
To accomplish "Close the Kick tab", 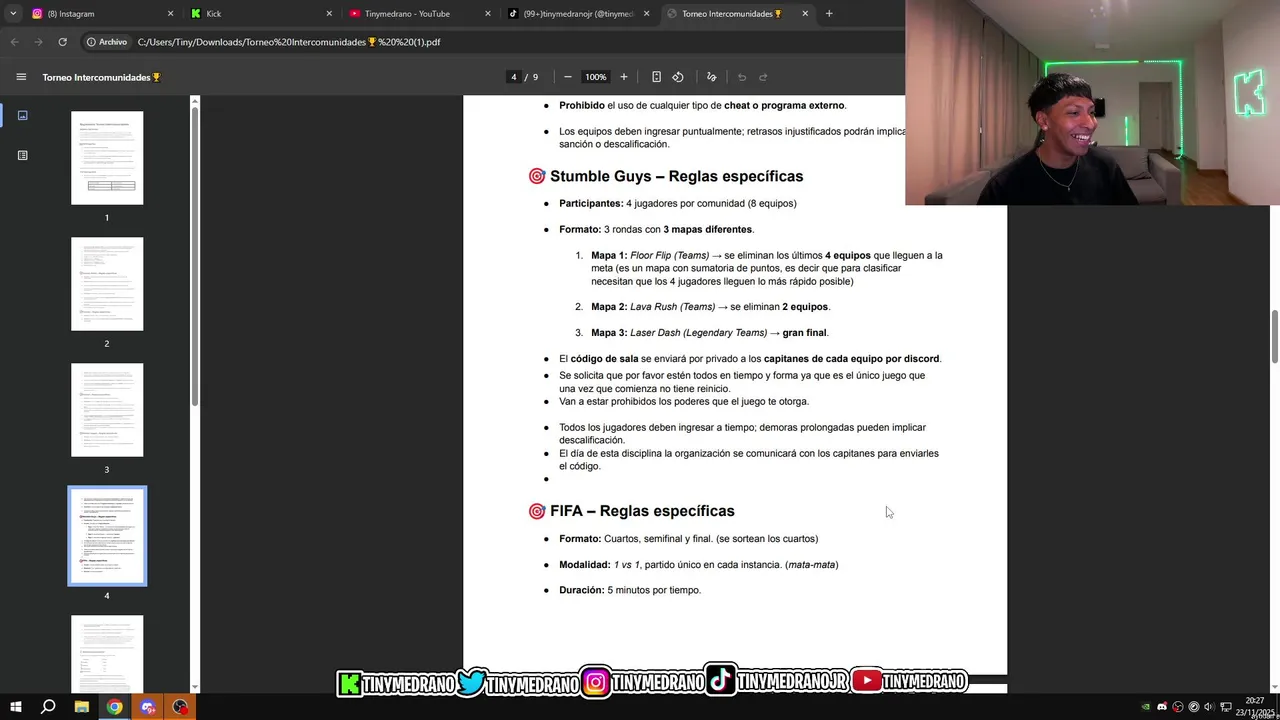I will [329, 14].
